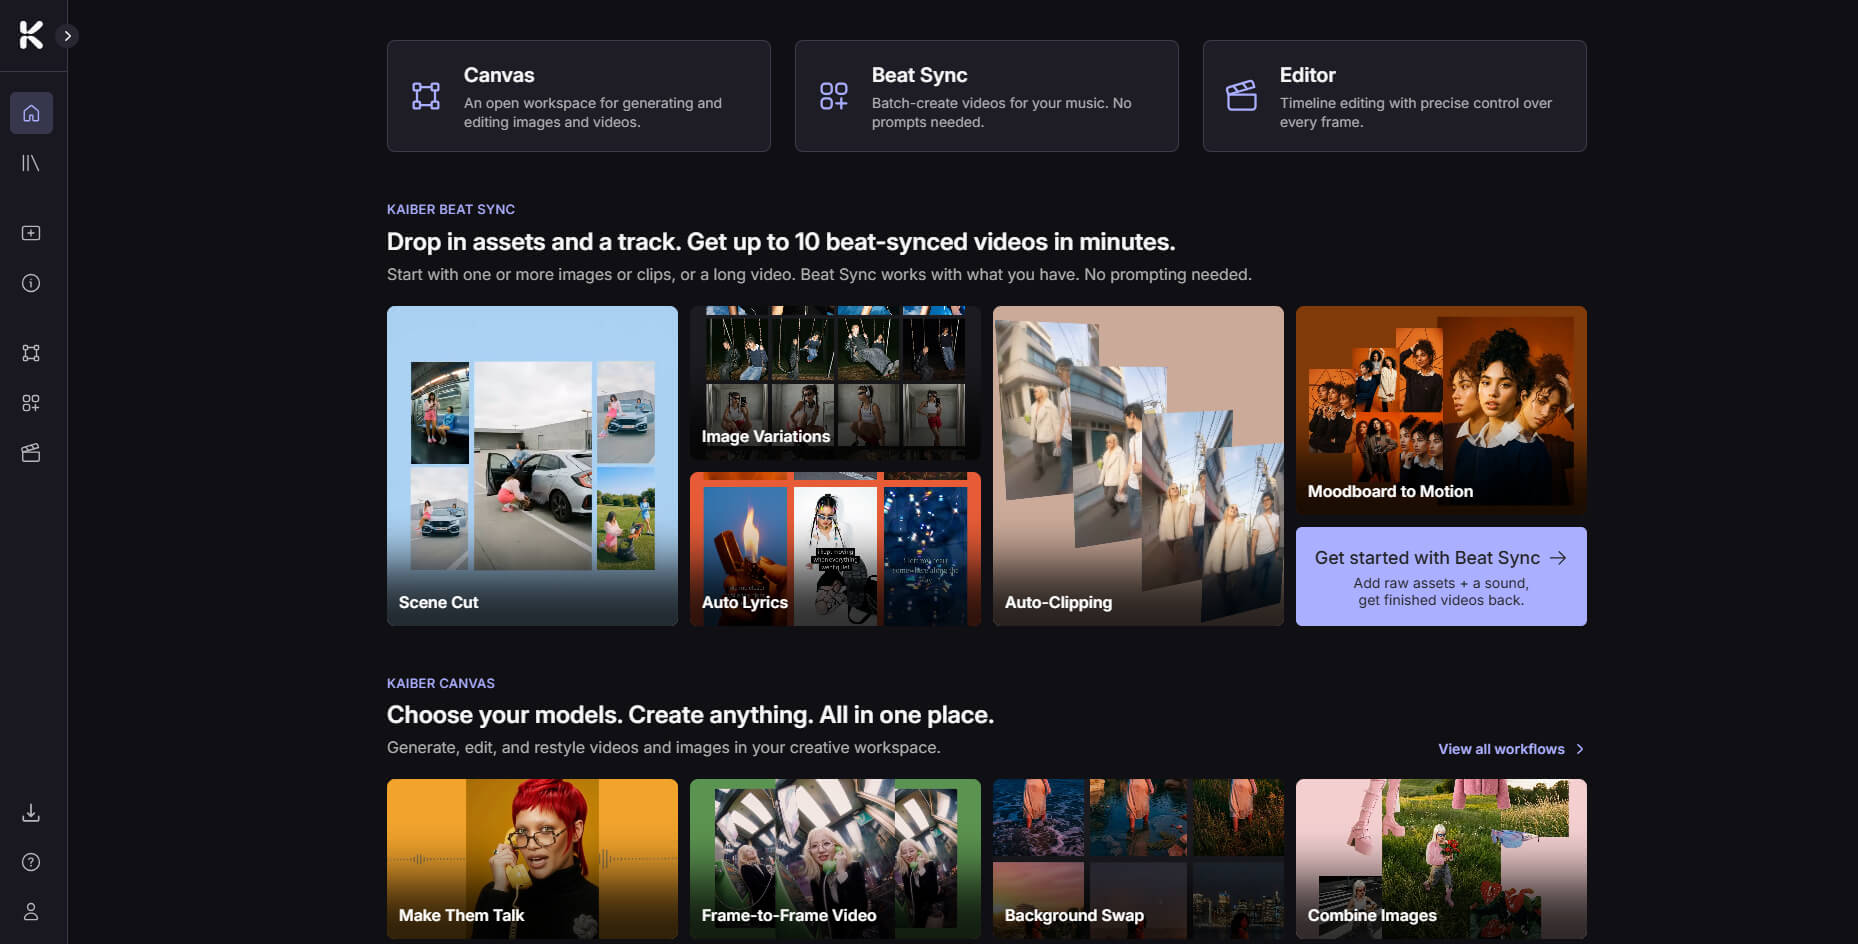This screenshot has height=944, width=1858.
Task: Click the KAIBER CANVAS section label
Action: point(441,683)
